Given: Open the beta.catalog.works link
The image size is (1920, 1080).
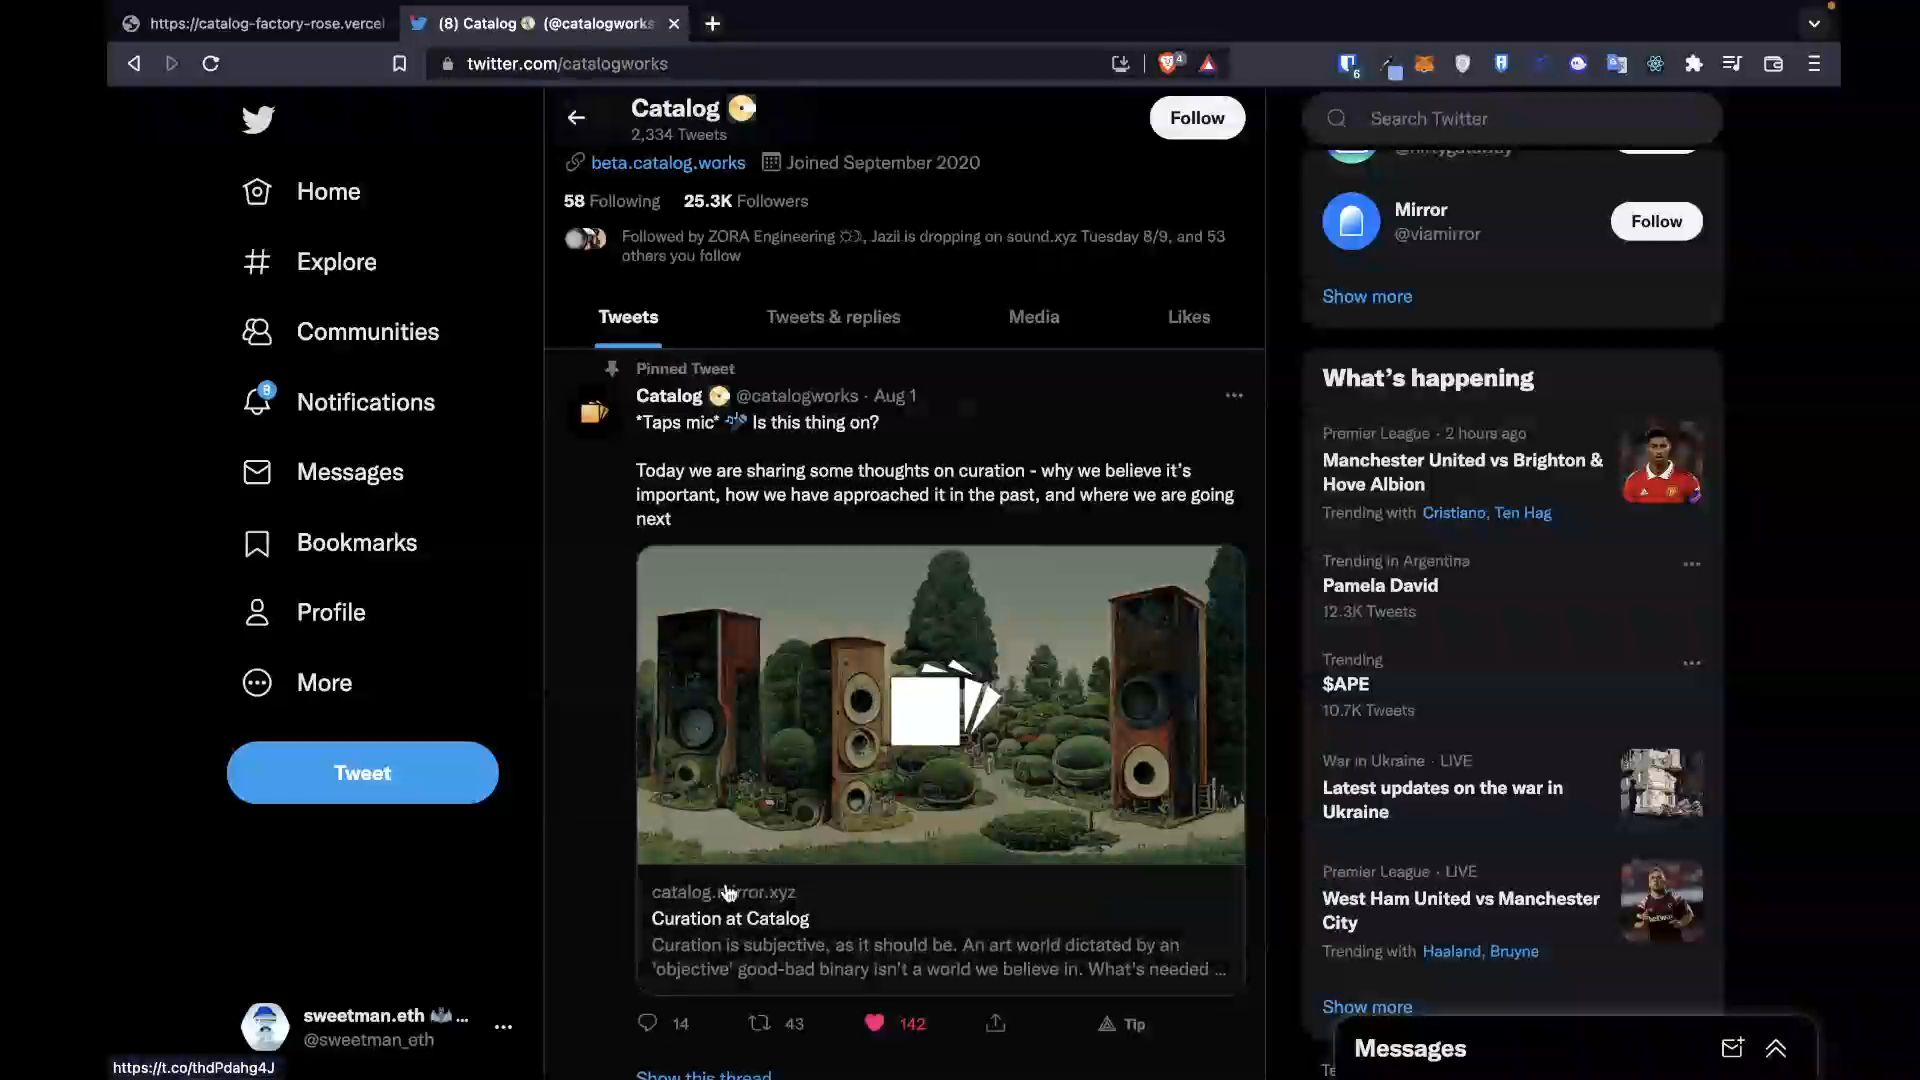Looking at the screenshot, I should 668,163.
